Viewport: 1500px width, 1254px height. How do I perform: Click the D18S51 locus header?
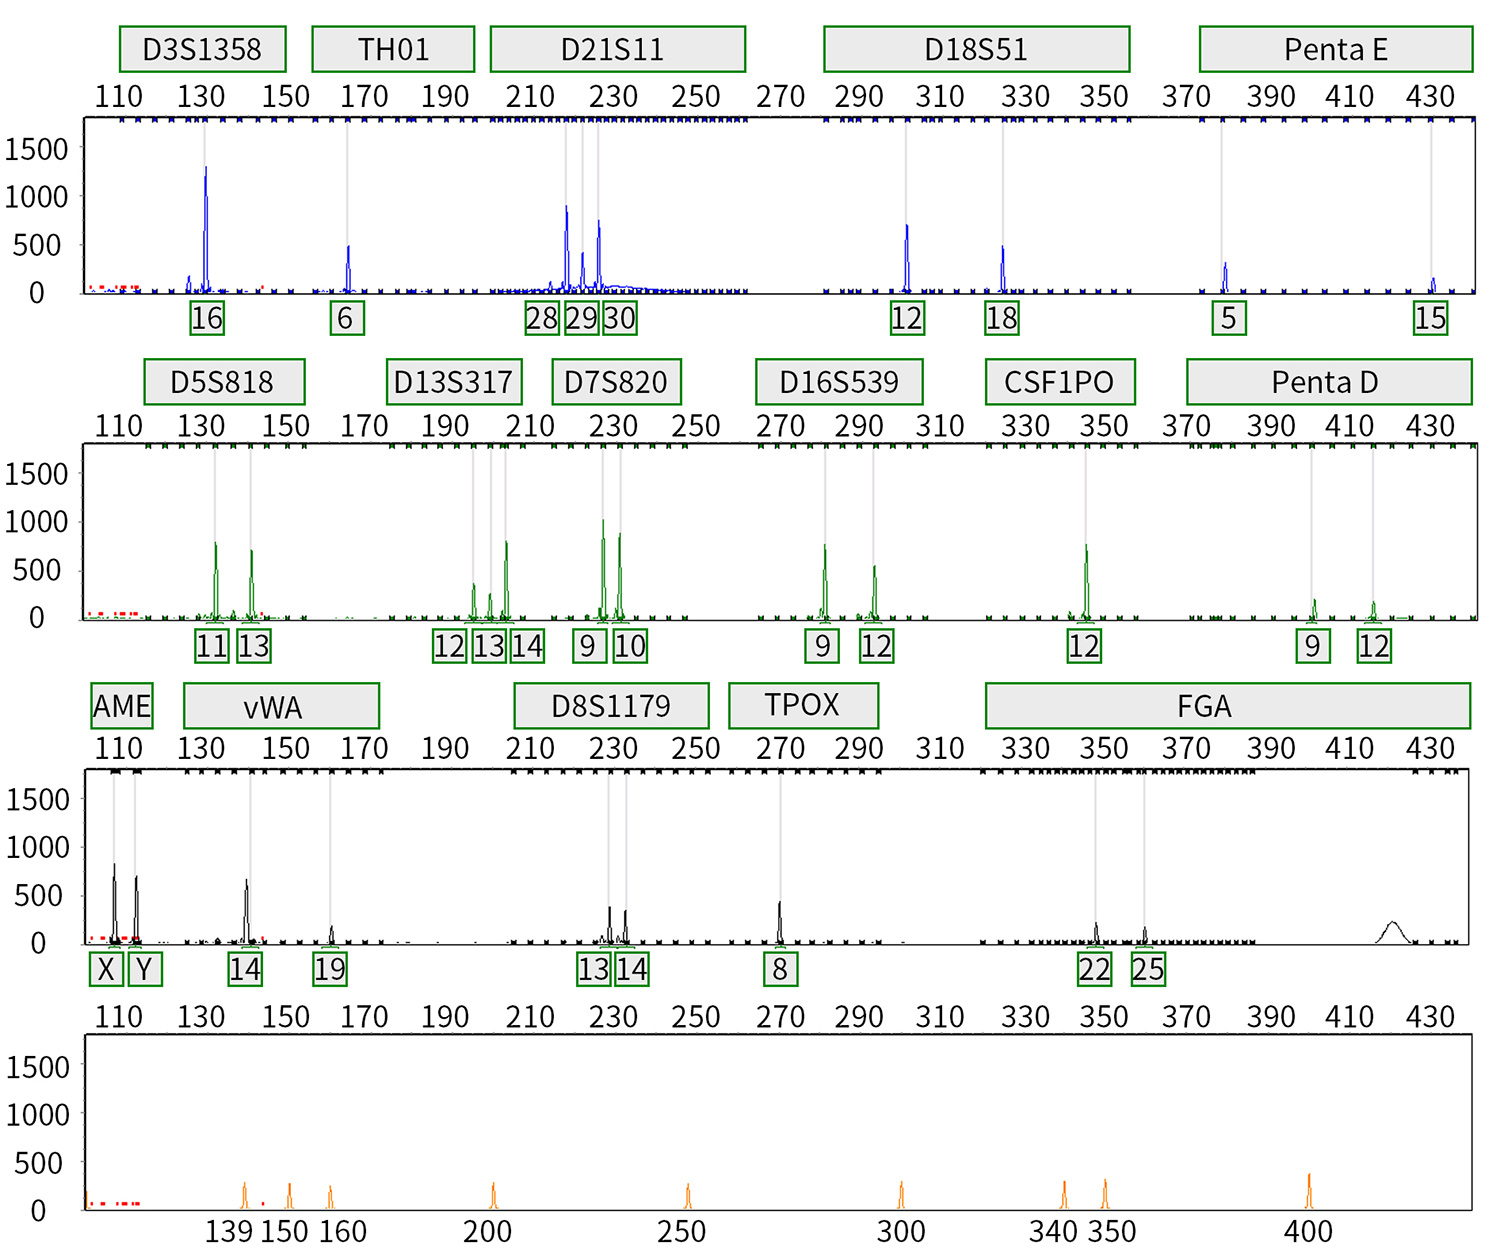pos(976,49)
